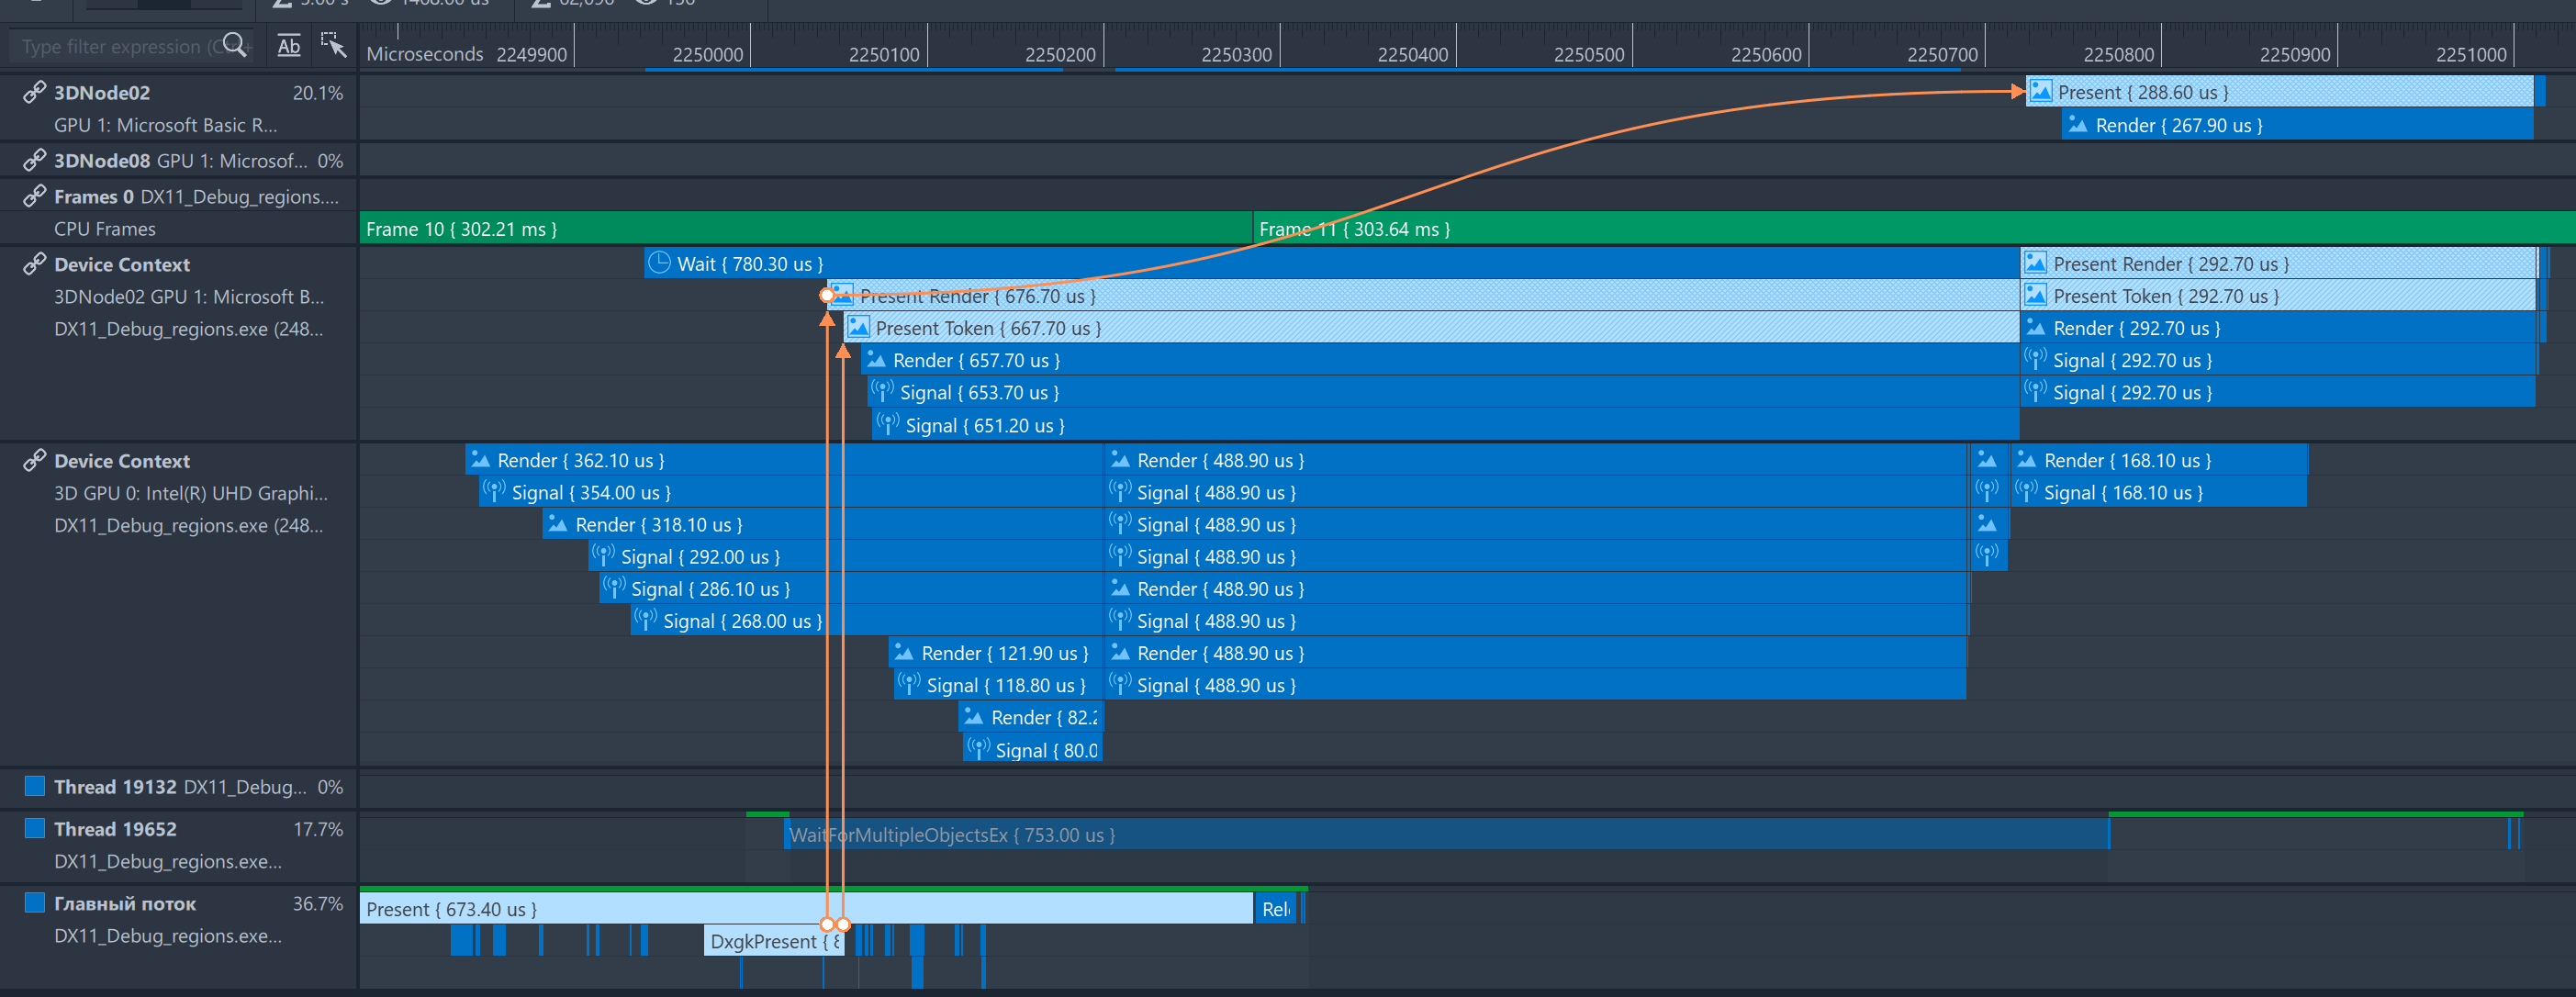
Task: Click antenna icon on Signal 168.10 us
Action: 2026,491
